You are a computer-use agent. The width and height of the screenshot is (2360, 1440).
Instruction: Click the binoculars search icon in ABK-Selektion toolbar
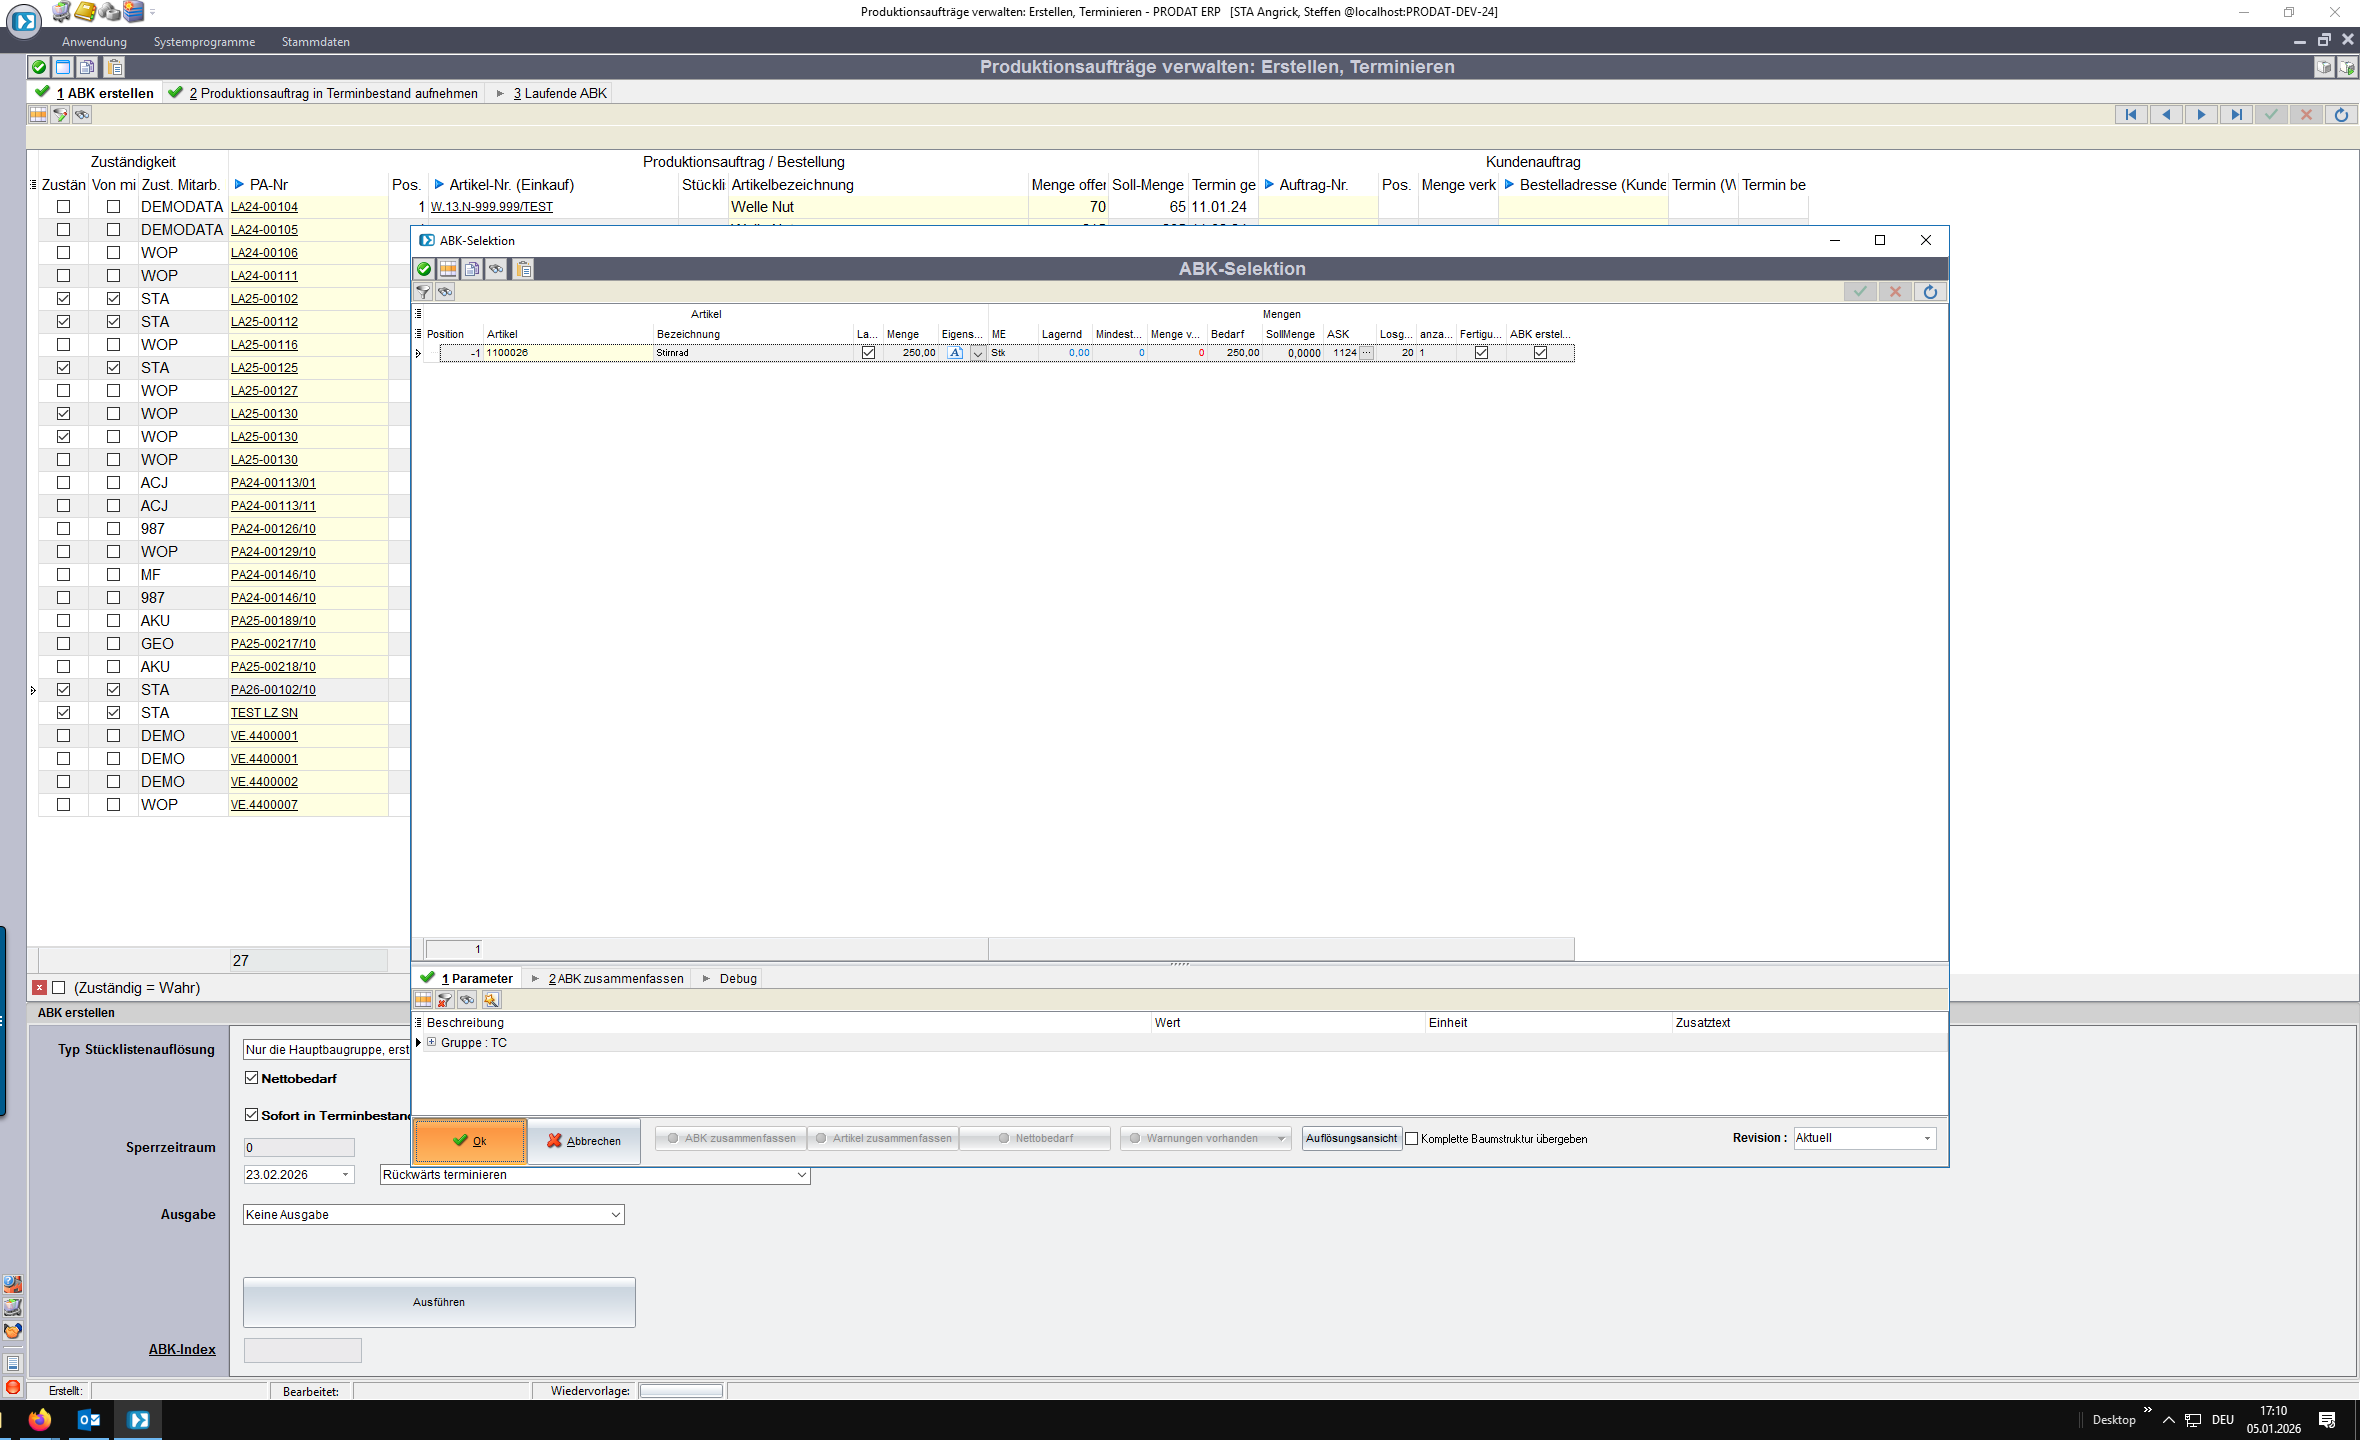point(497,269)
